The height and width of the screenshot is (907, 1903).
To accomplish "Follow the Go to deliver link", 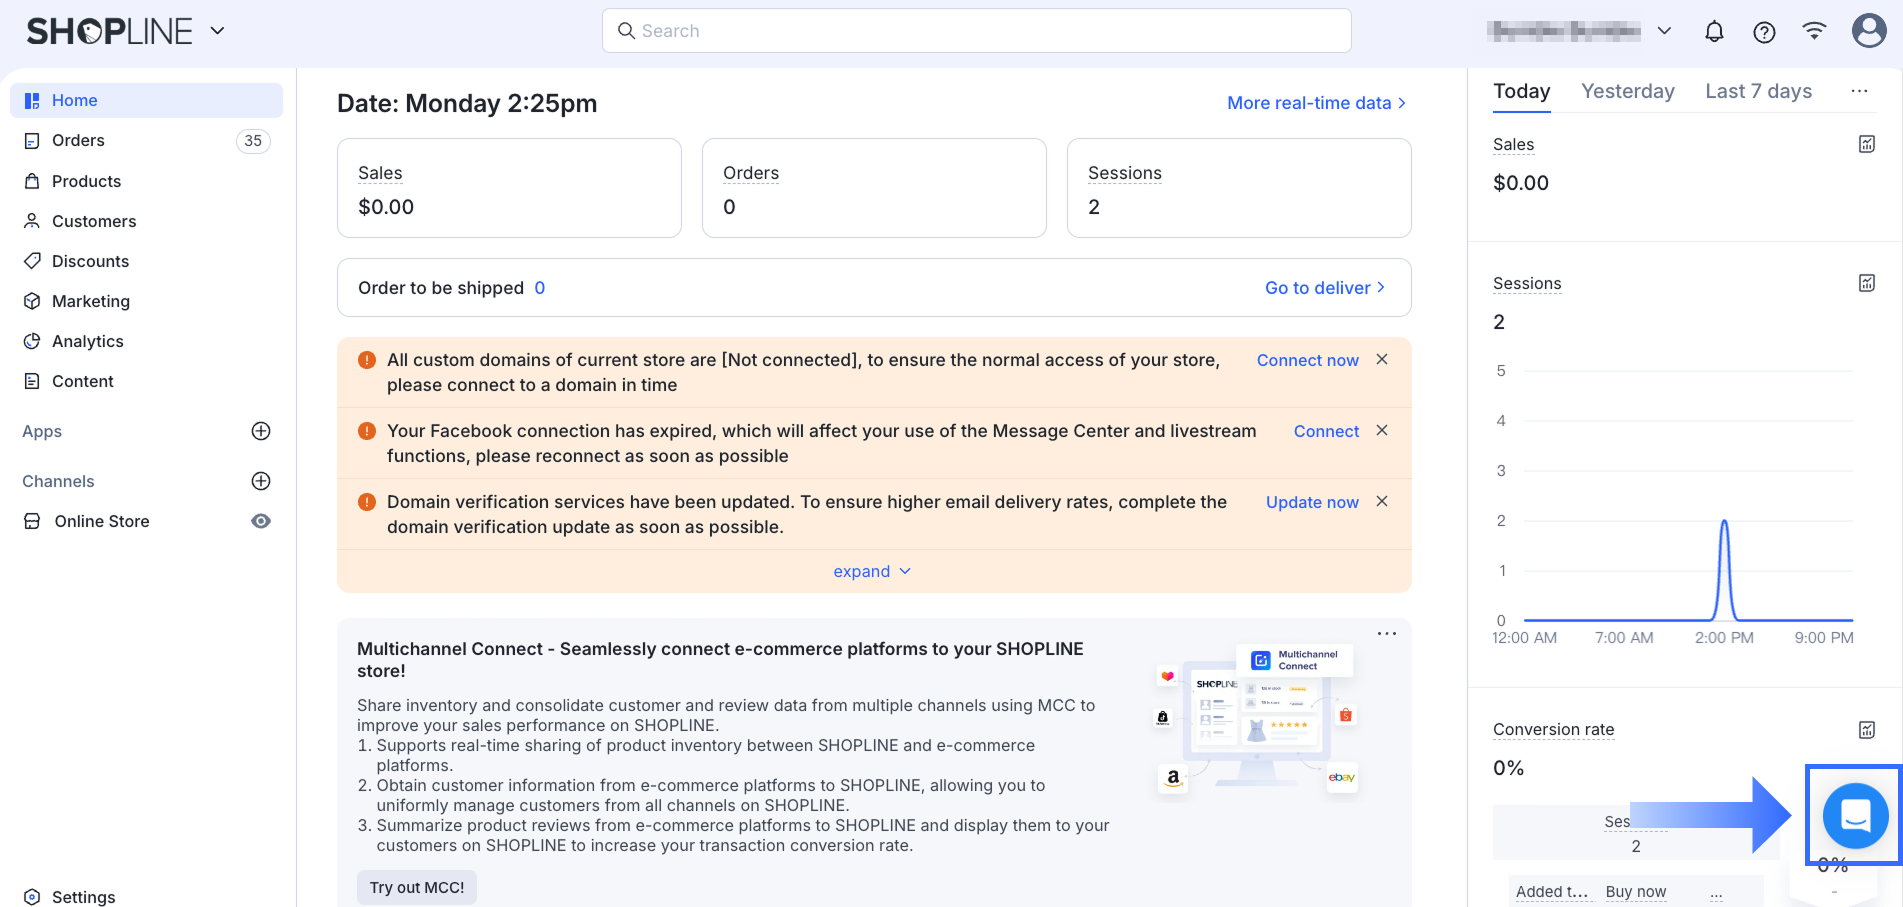I will [1324, 288].
